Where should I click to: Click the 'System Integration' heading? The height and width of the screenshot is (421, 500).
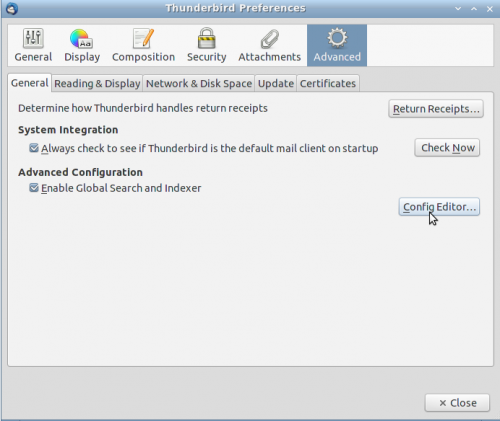[x=68, y=130]
